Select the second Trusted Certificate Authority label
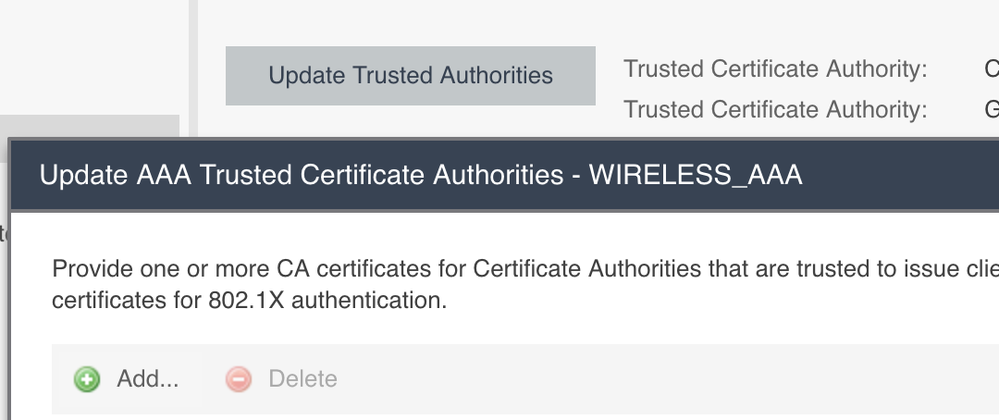Screen dimensions: 999x420 pyautogui.click(x=775, y=108)
